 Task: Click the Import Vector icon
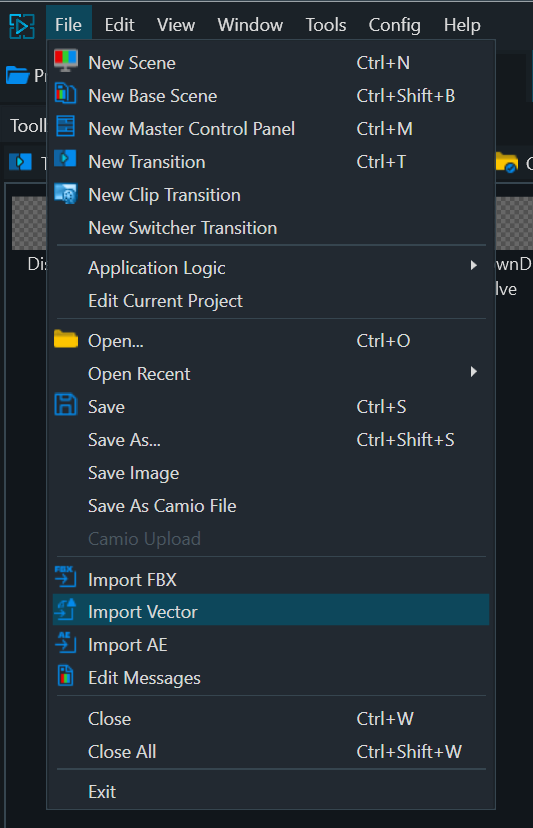[x=66, y=610]
